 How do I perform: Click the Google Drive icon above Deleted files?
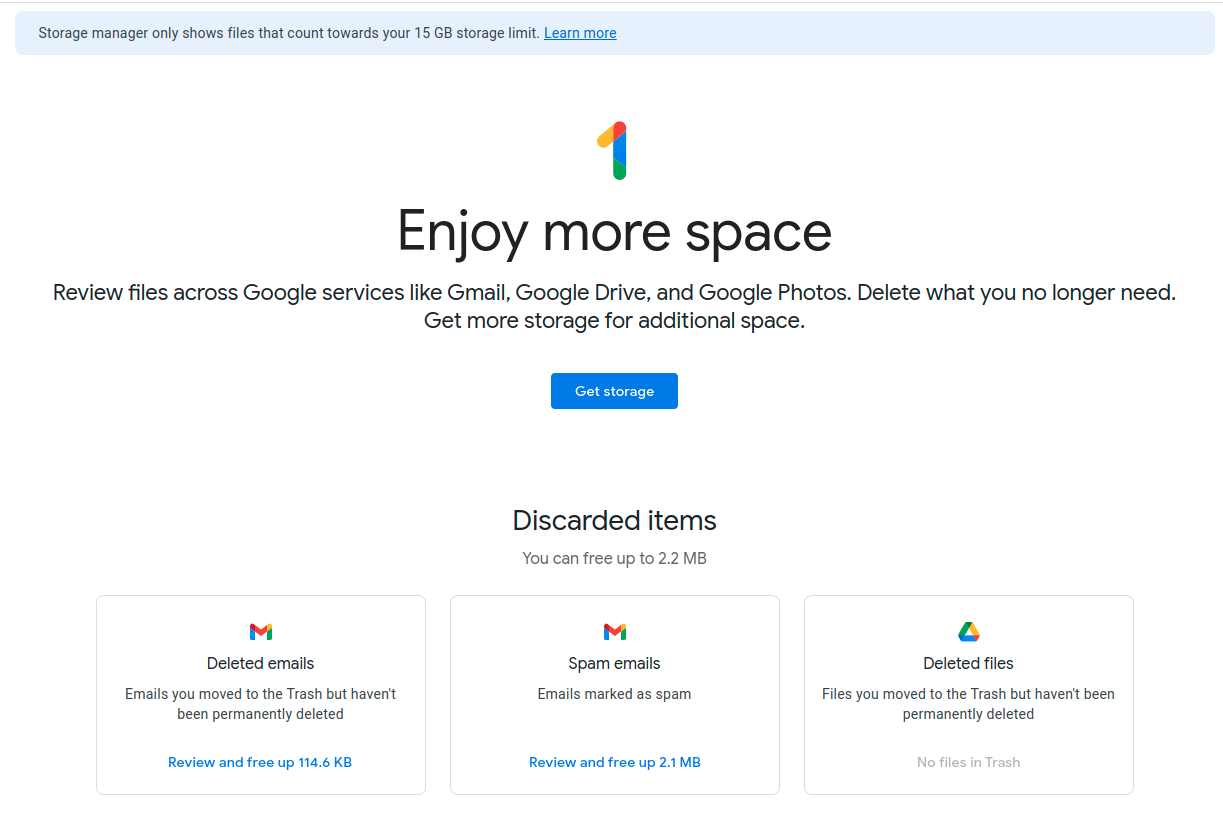point(969,632)
